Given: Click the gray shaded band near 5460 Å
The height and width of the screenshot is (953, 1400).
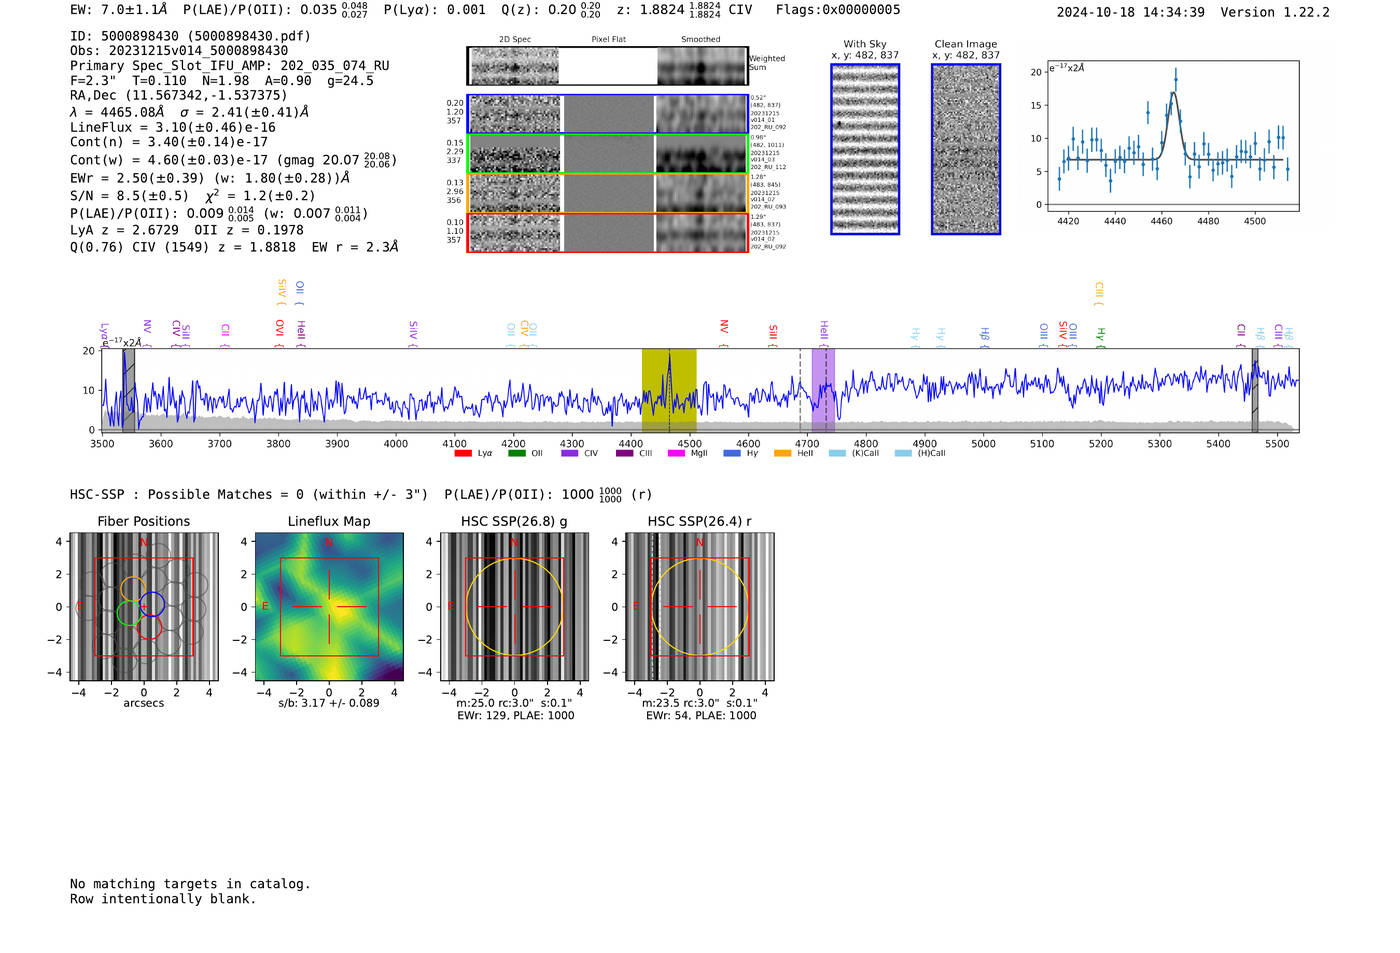Looking at the screenshot, I should click(1255, 390).
